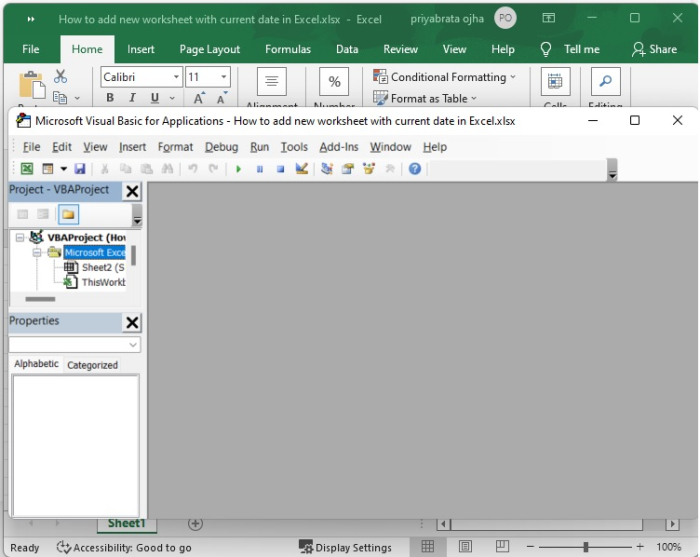700x557 pixels.
Task: Switch to the Categorized properties tab
Action: point(92,365)
